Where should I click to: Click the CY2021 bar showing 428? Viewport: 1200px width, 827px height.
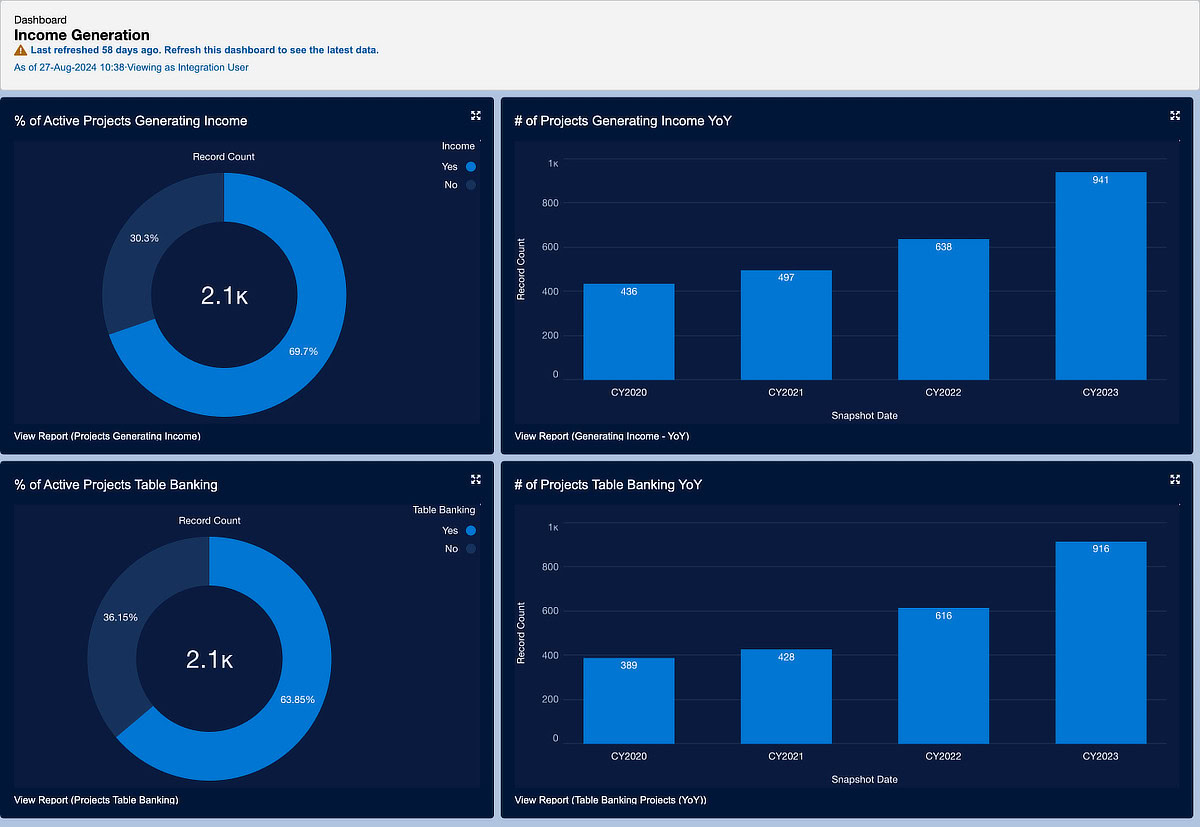[786, 697]
